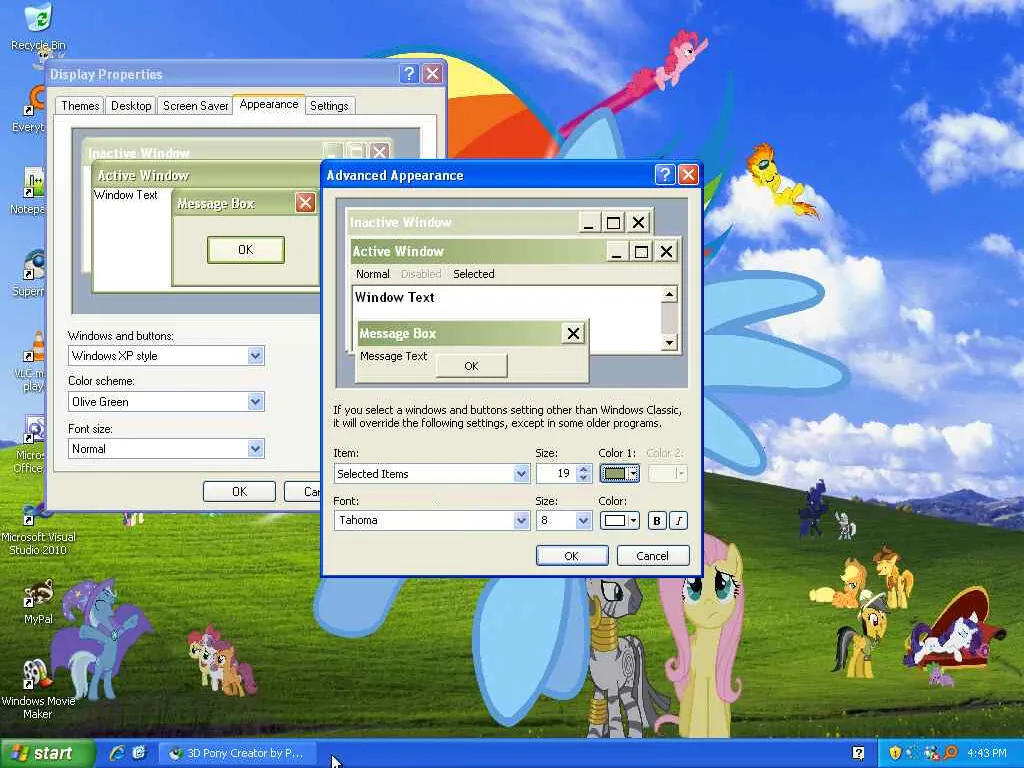The height and width of the screenshot is (768, 1024).
Task: Click the help button in Advanced Appearance title bar
Action: click(664, 174)
